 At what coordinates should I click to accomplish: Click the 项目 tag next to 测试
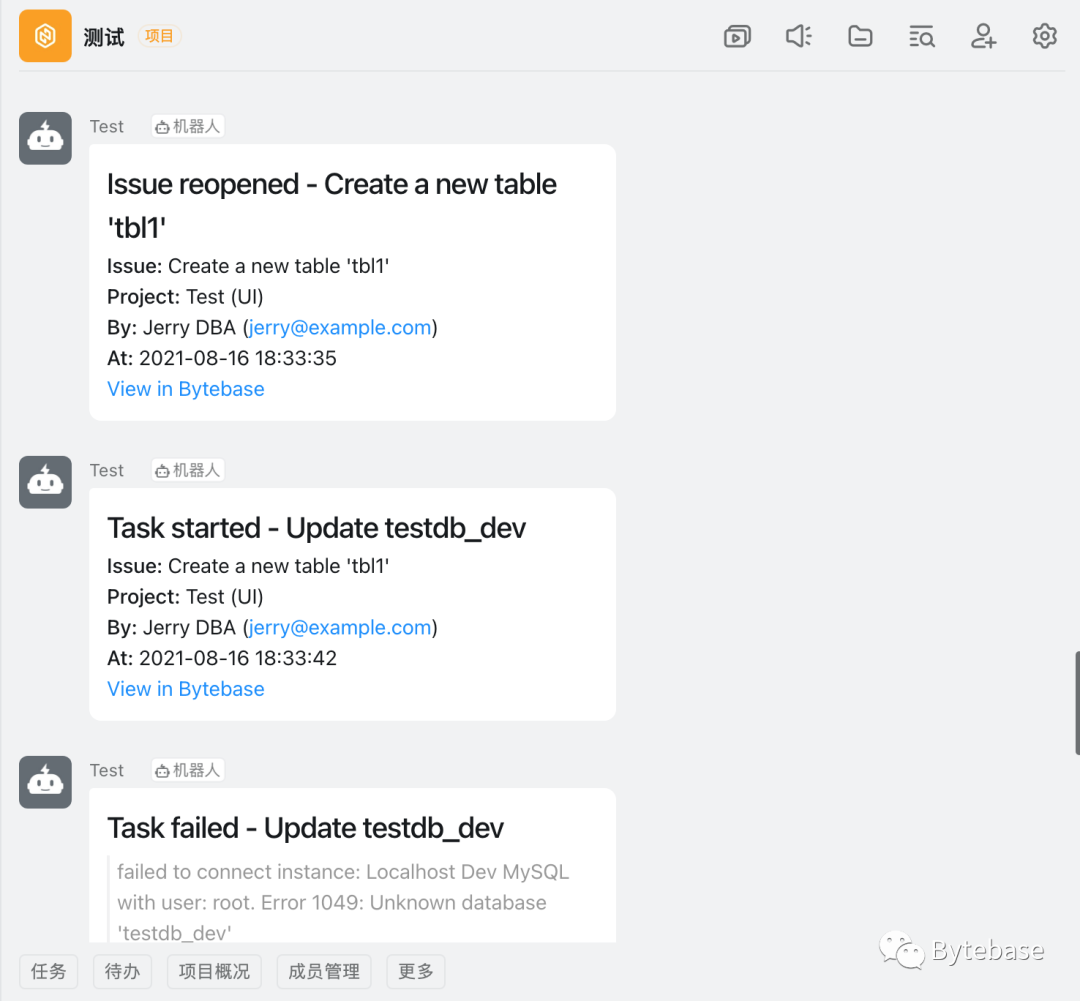tap(159, 36)
